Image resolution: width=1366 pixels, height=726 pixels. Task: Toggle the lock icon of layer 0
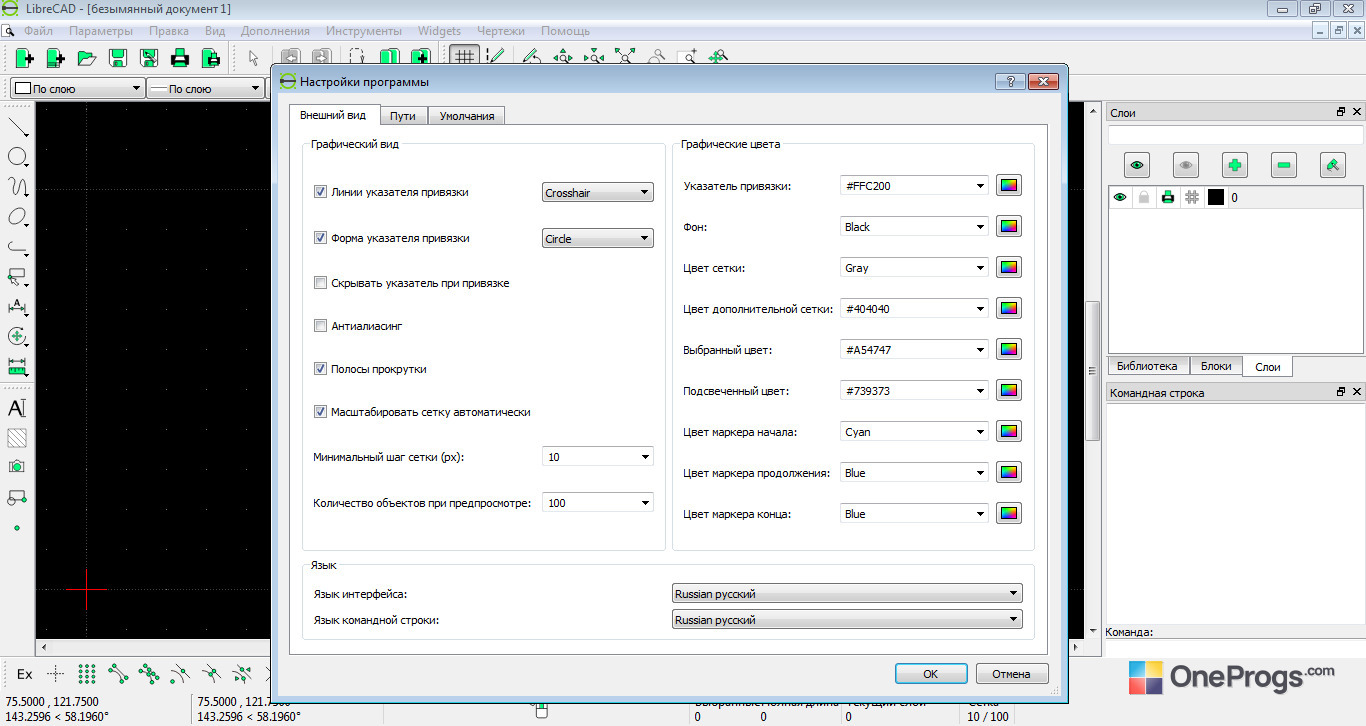pos(1144,198)
